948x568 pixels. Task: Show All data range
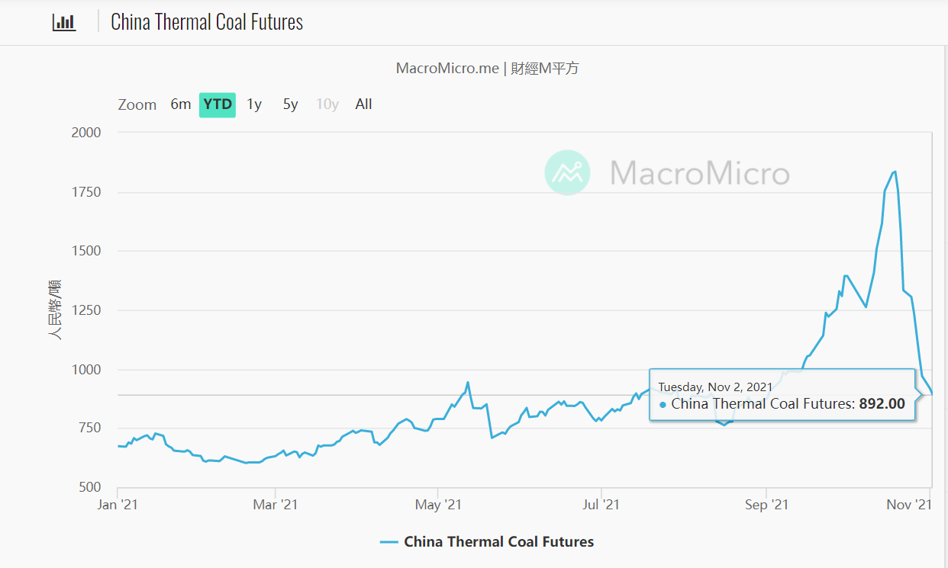coord(363,104)
